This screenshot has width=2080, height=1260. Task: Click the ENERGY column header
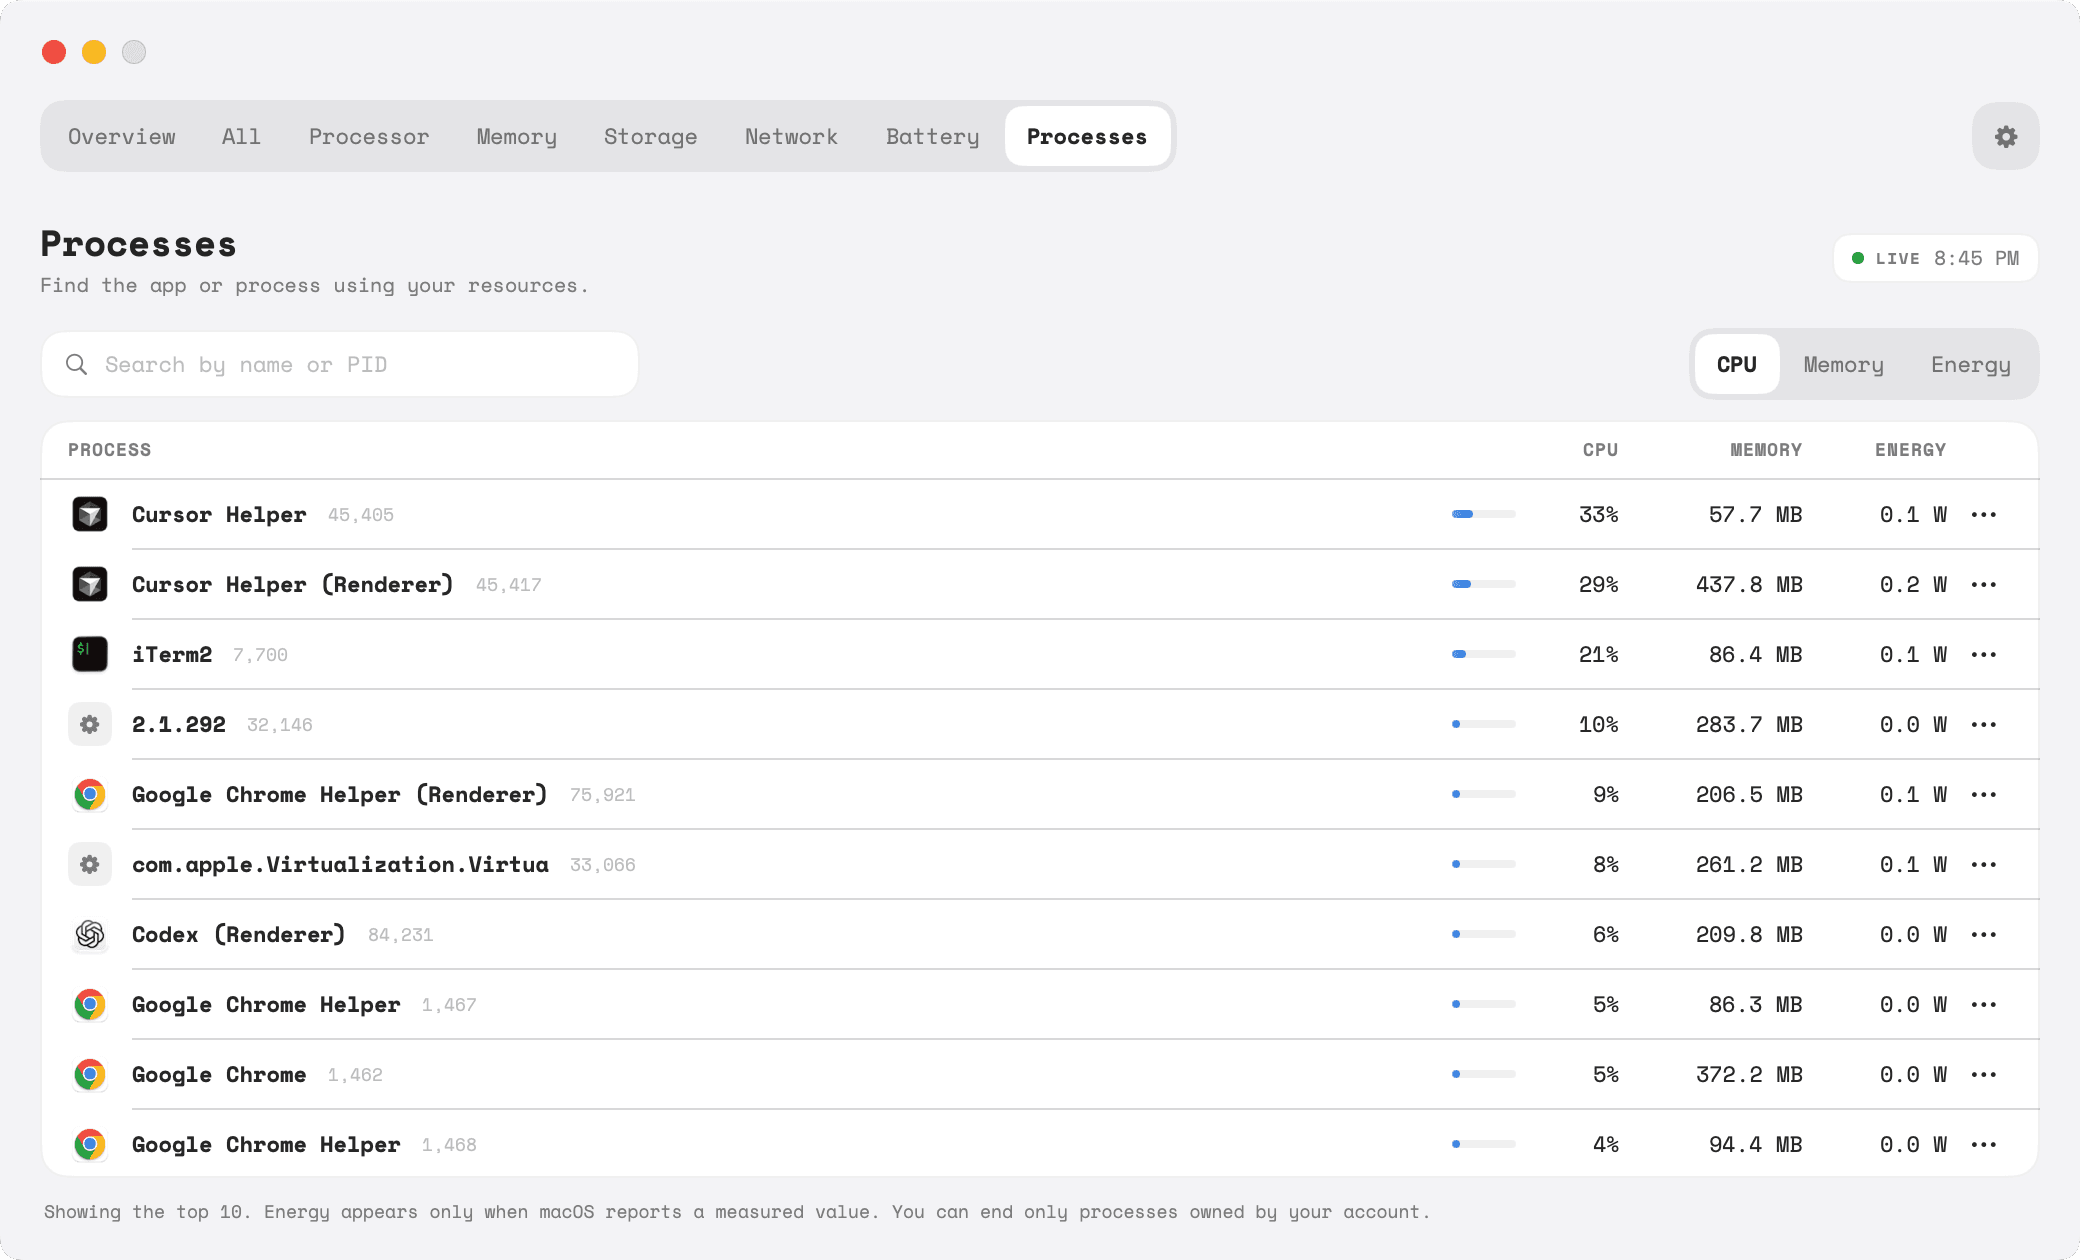tap(1910, 450)
